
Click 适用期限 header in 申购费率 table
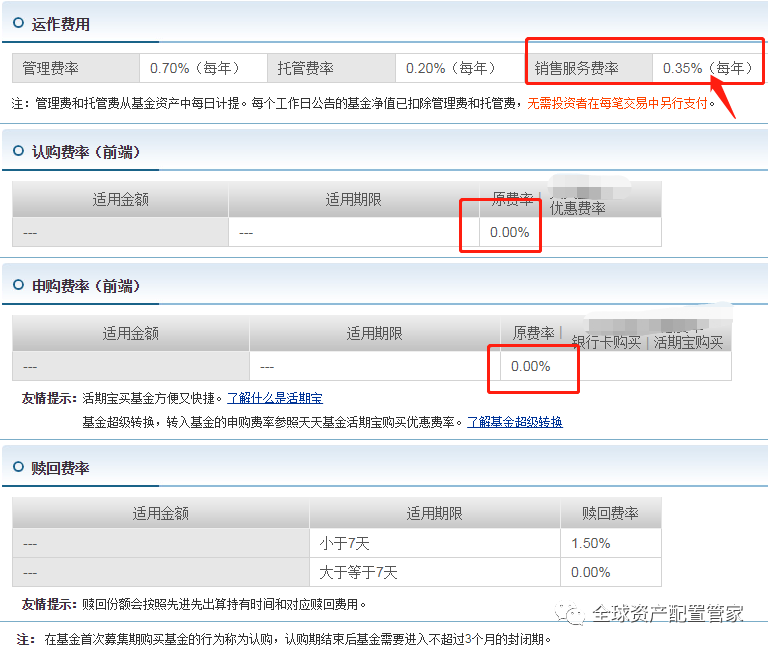[x=375, y=334]
